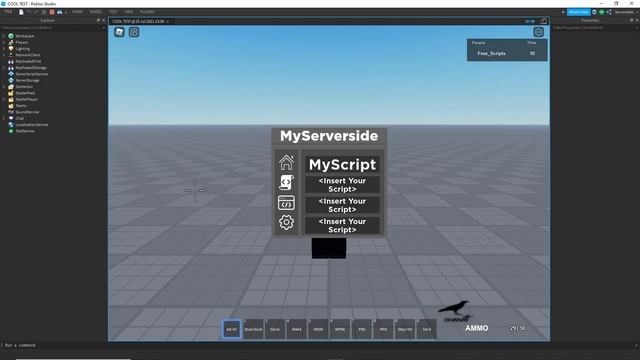Select the Glock hotbar slot
Viewport: 640px width, 360px height.
(x=275, y=329)
